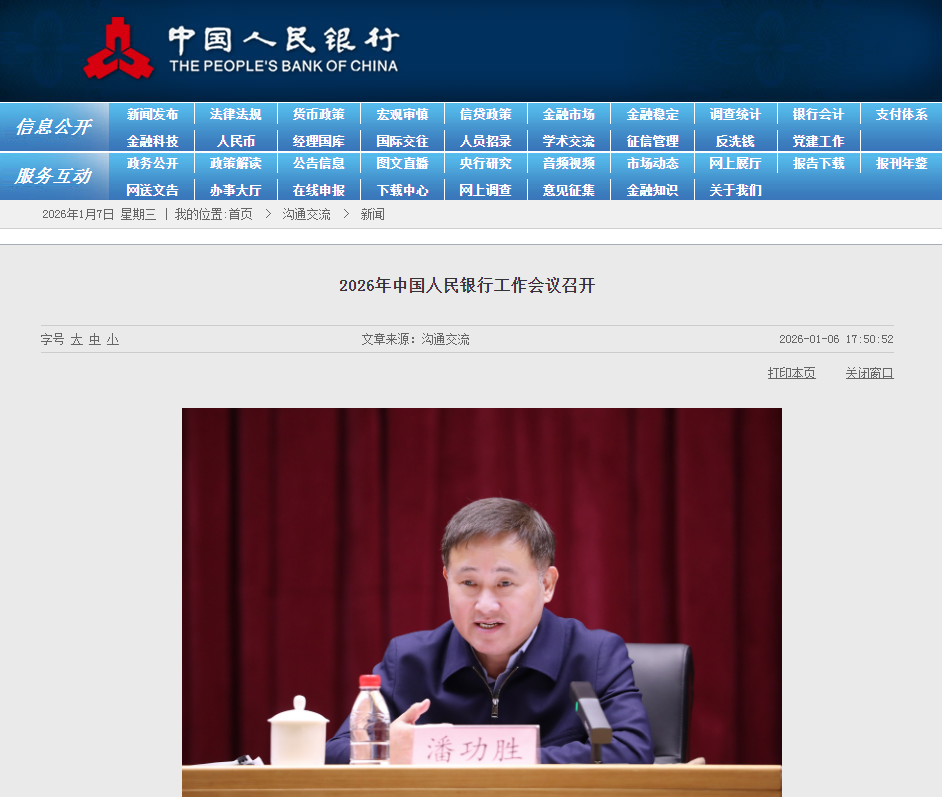Screen dimensions: 942x797
Task: Print this page via 打印本页
Action: [790, 372]
